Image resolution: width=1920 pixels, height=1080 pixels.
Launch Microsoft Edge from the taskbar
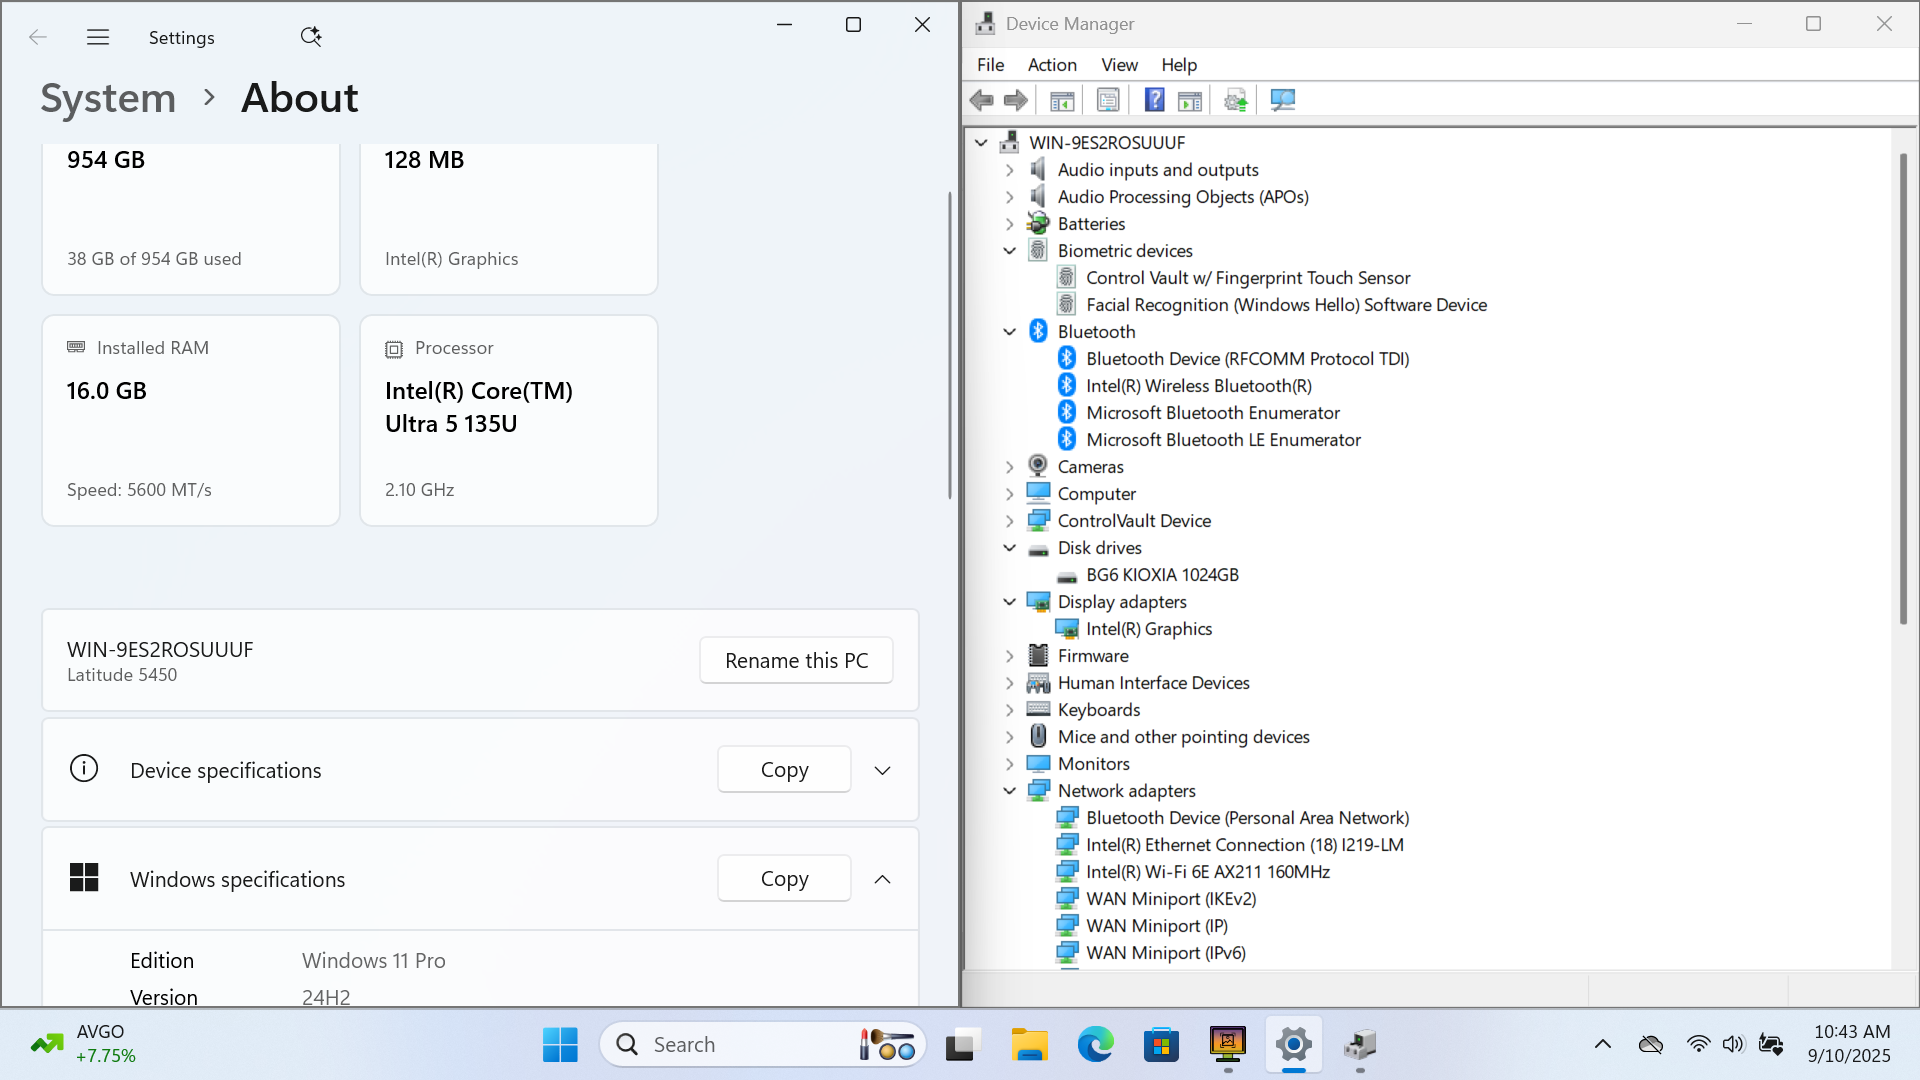[1095, 1045]
